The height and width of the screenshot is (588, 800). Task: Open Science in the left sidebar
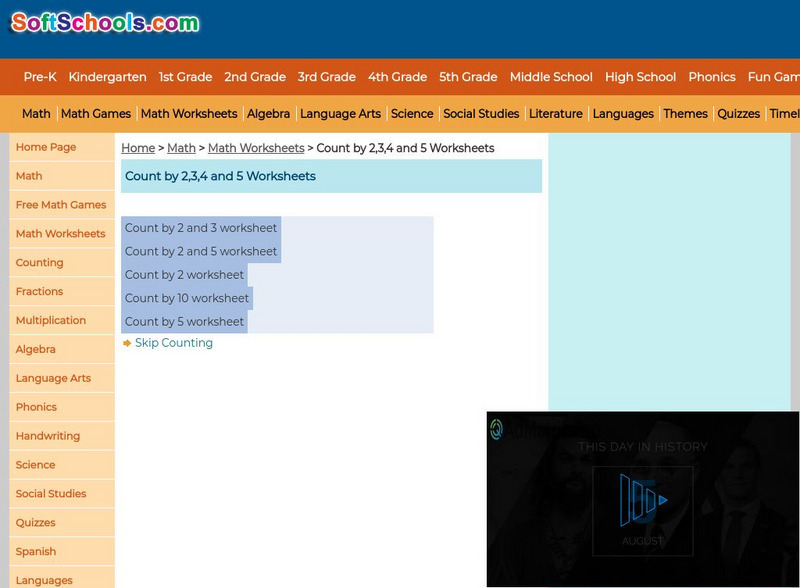pyautogui.click(x=62, y=464)
